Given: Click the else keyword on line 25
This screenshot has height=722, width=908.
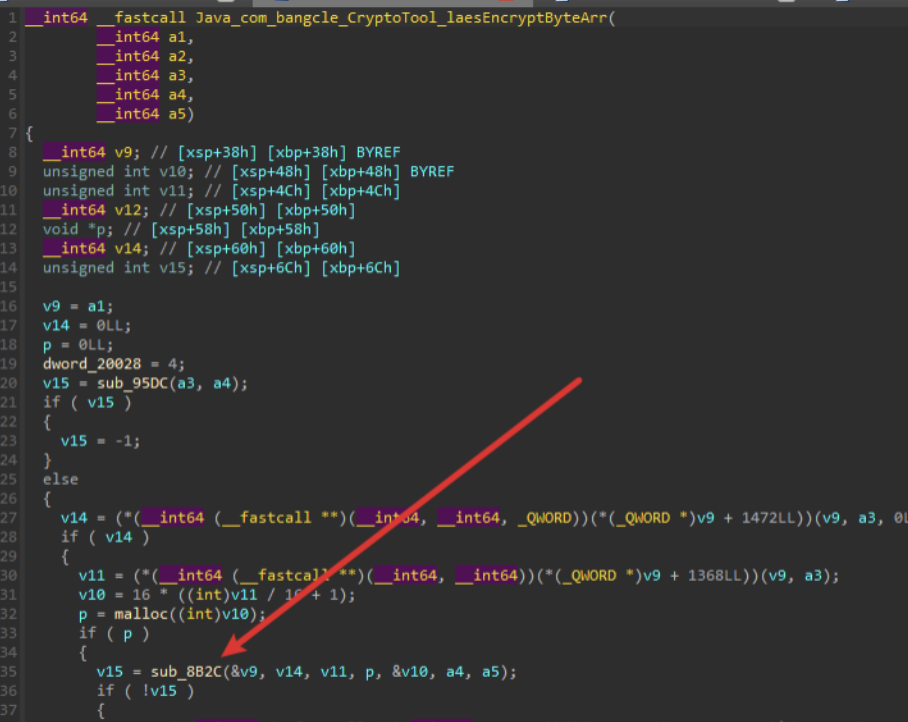Looking at the screenshot, I should point(61,479).
